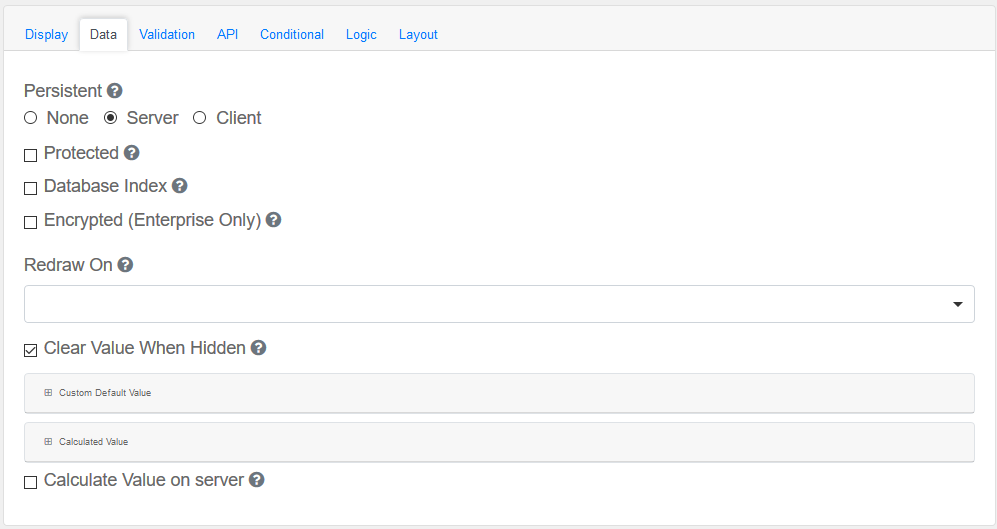
Task: Open the Layout tab
Action: [418, 34]
